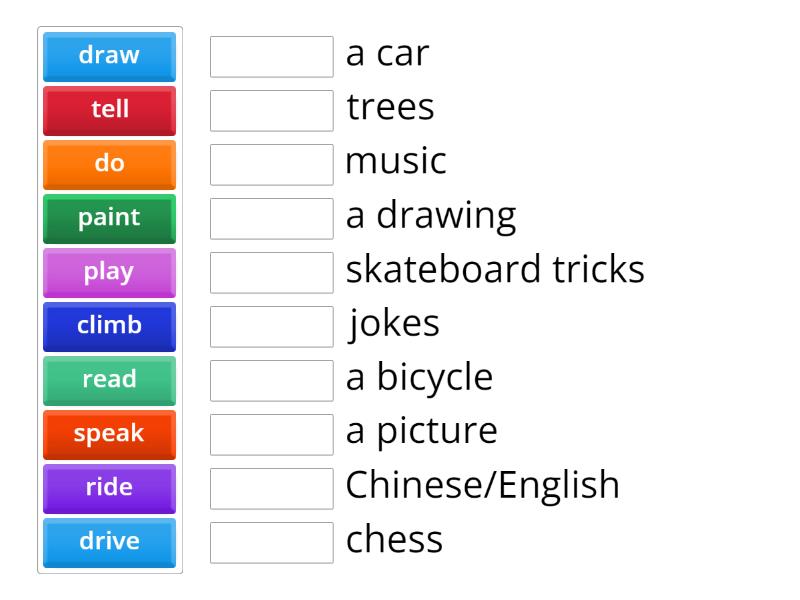Screen dimensions: 800x600
Task: Click the purple "play" word tile
Action: (x=110, y=272)
